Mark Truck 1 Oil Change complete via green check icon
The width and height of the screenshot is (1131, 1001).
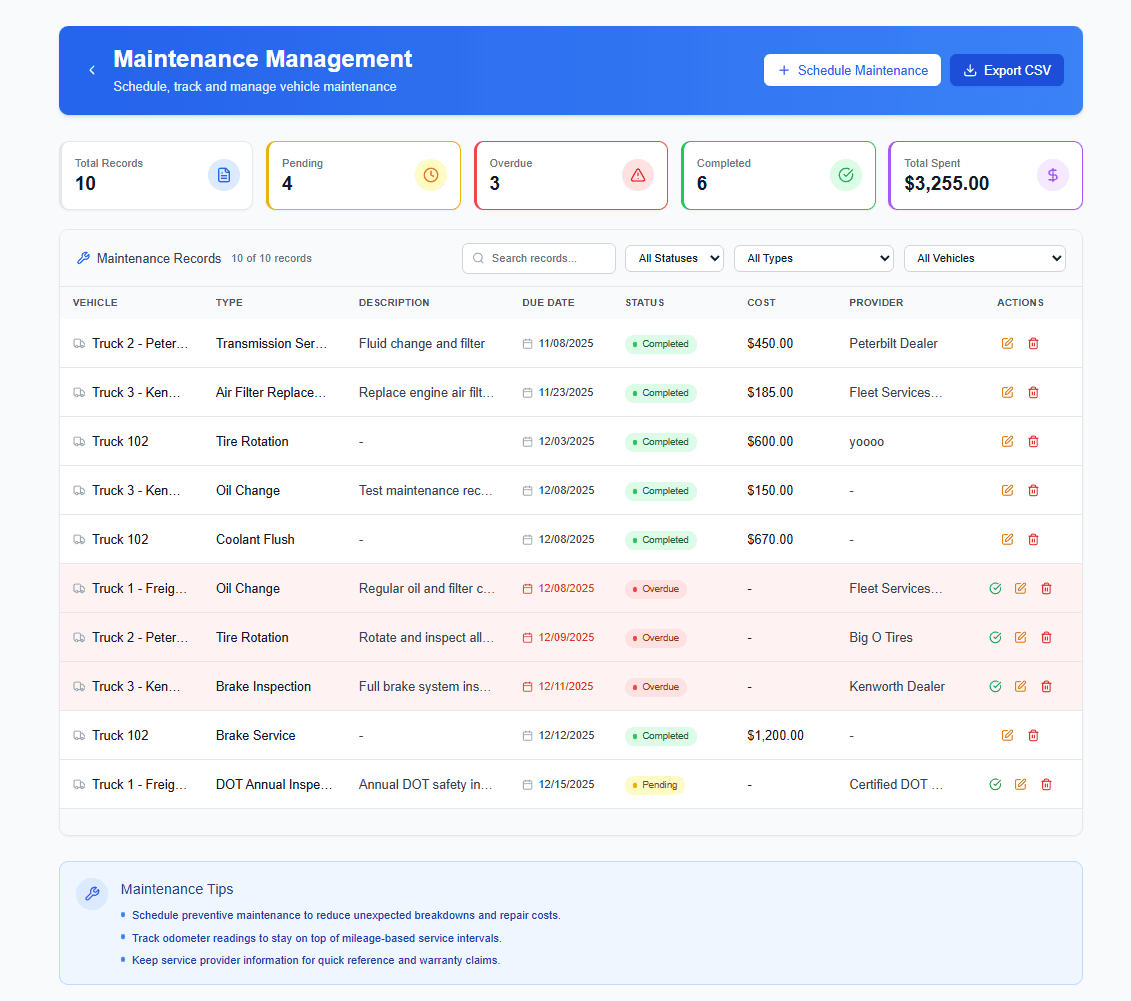(995, 588)
